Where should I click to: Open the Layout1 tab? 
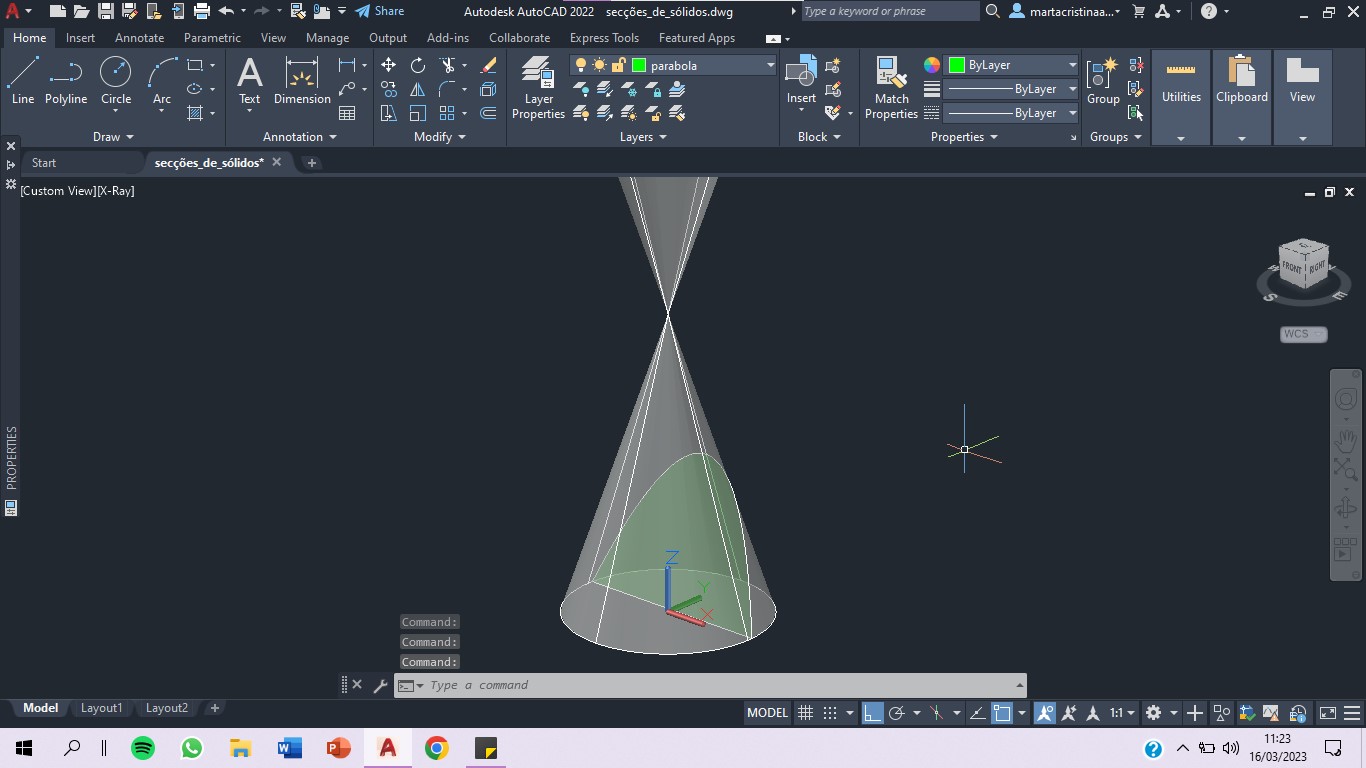[x=101, y=708]
